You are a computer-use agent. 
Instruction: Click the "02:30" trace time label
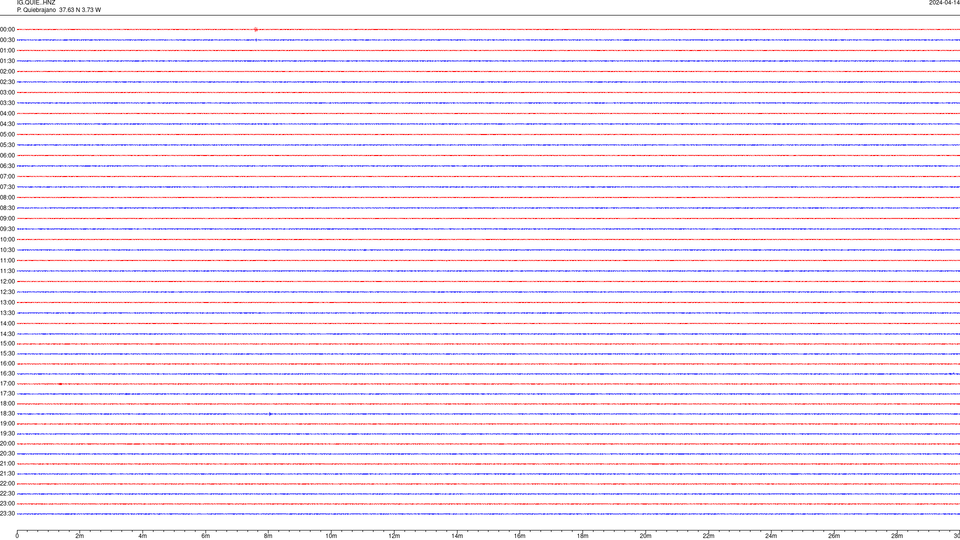point(7,82)
